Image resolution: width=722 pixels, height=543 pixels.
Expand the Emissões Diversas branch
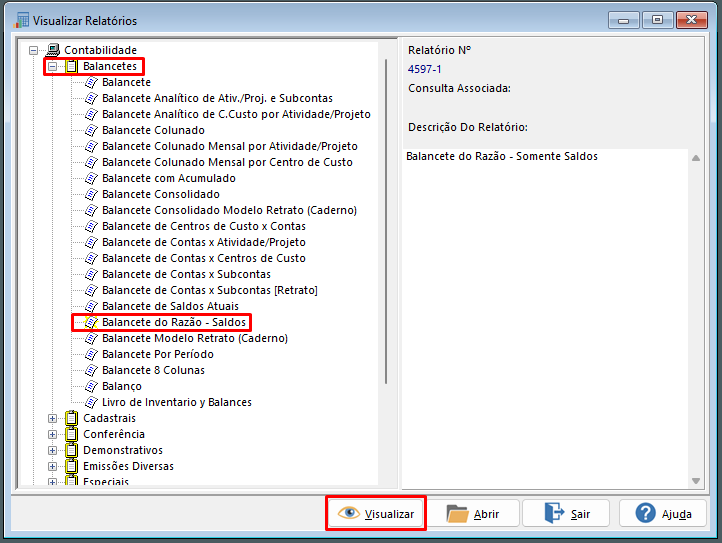point(52,467)
